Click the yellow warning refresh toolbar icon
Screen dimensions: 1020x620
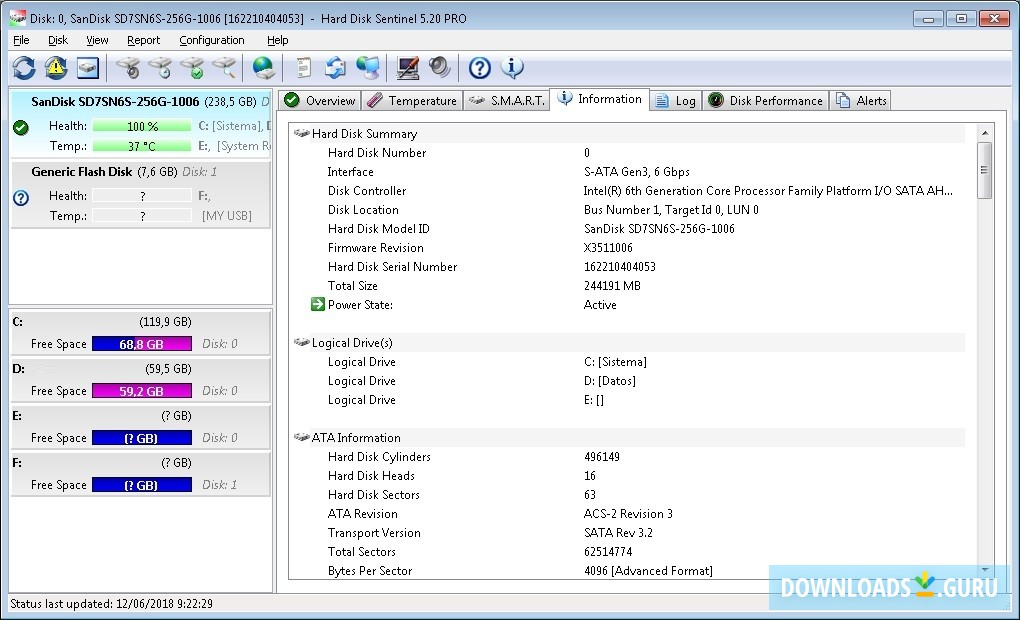(x=56, y=68)
